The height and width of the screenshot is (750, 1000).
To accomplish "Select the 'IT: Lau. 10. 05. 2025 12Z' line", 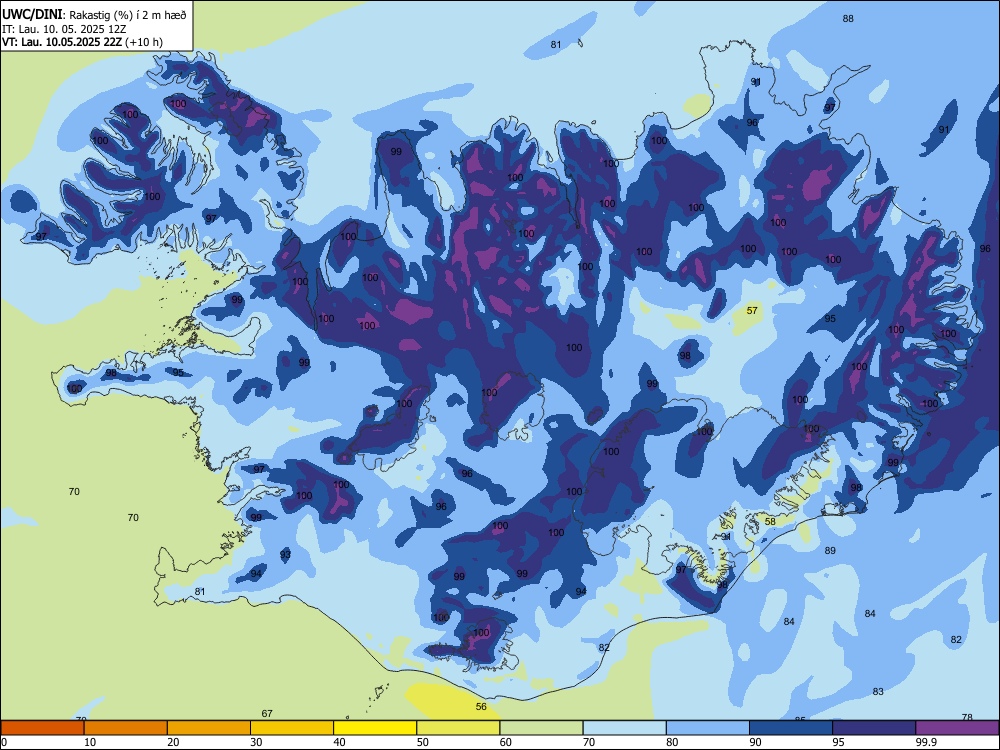I will click(64, 29).
